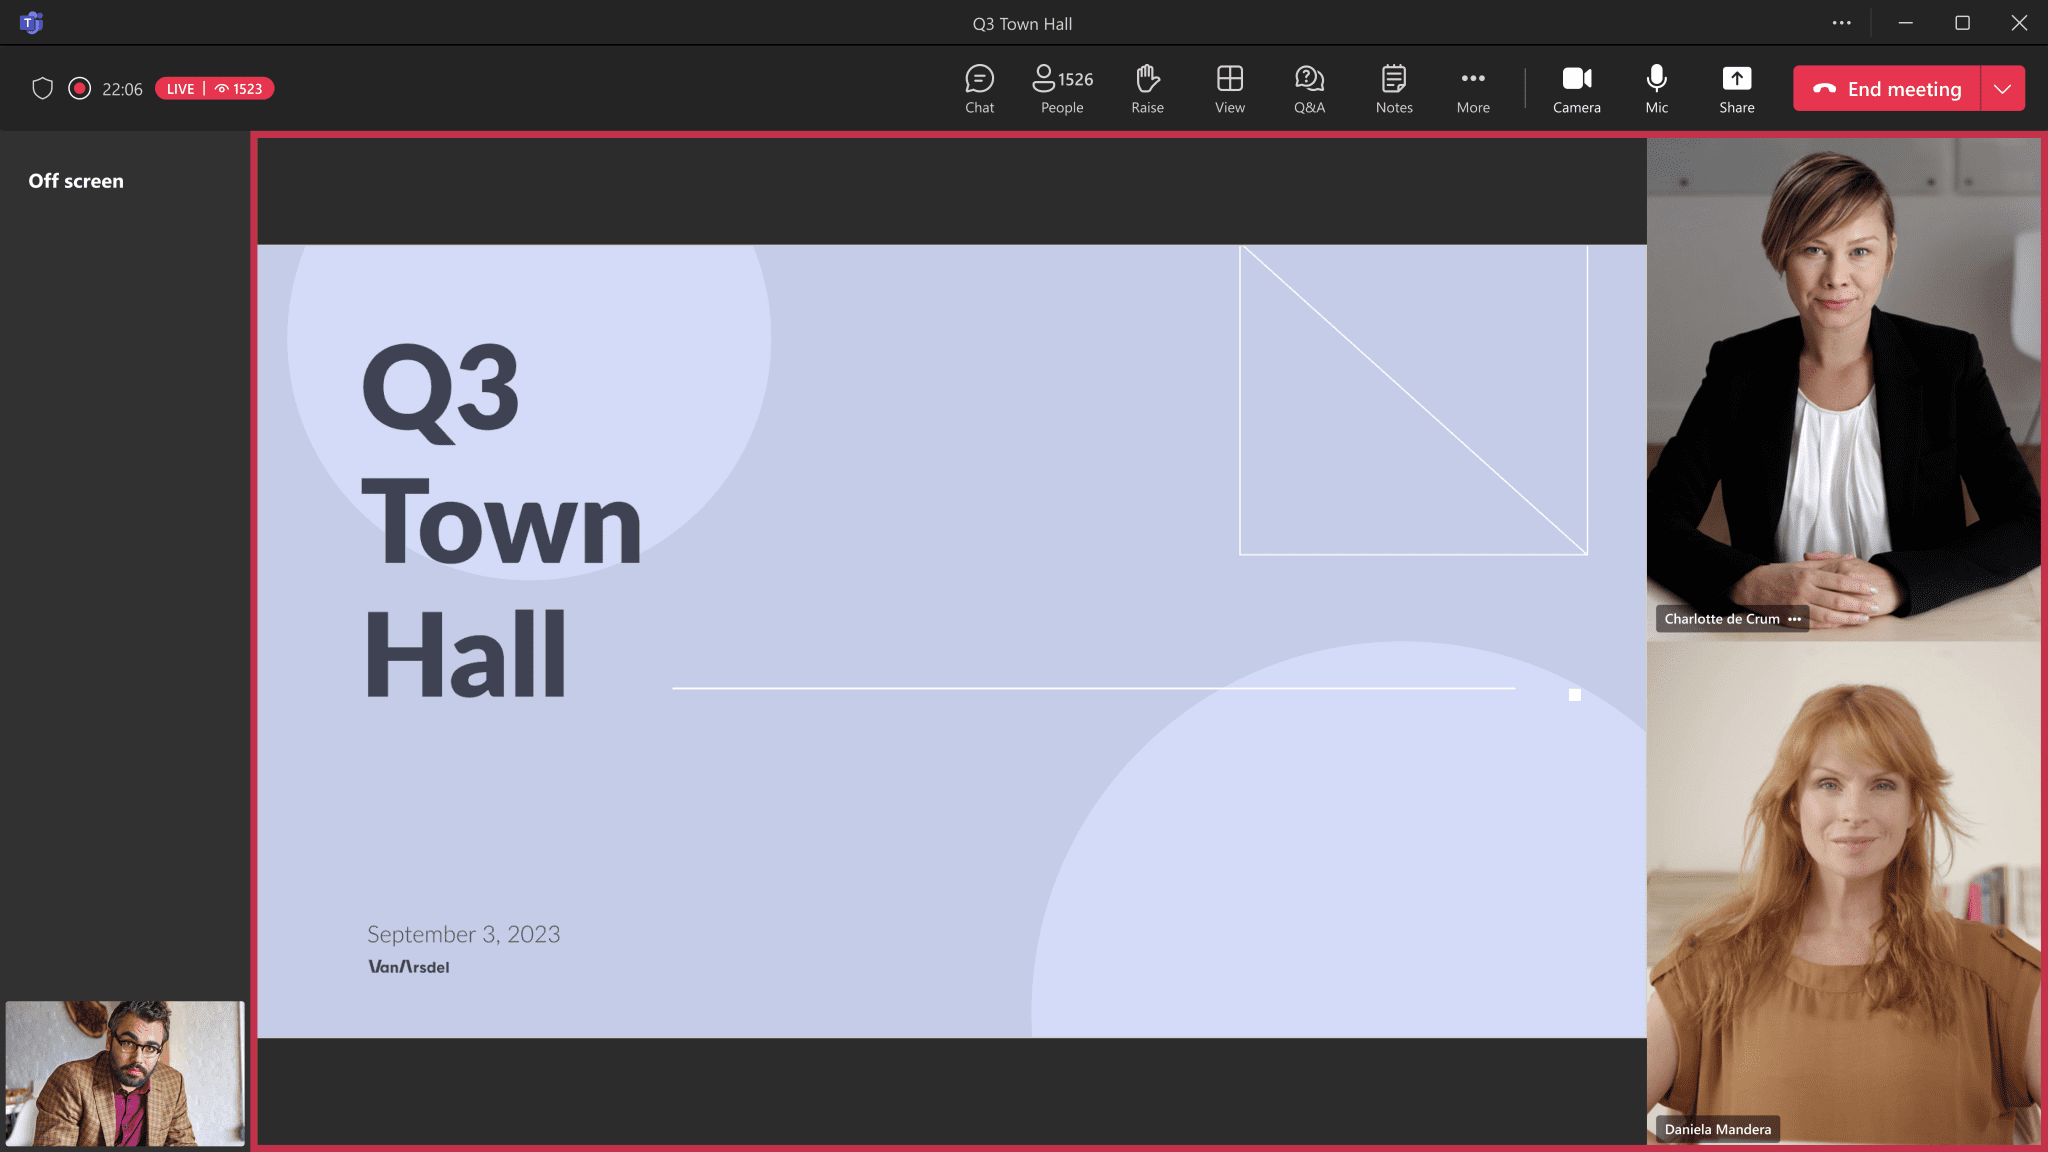
Task: Select 1526 attendees people count
Action: click(1062, 89)
